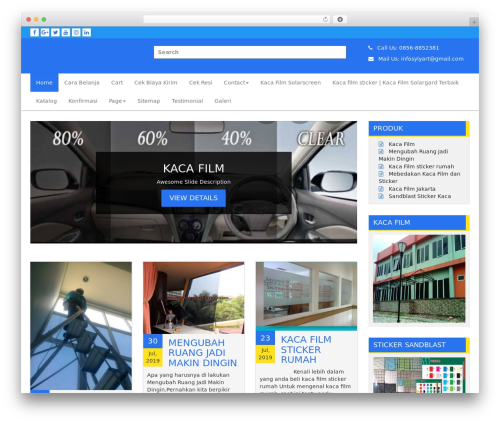This screenshot has width=500, height=423.
Task: Open the Cart menu item
Action: (x=117, y=83)
